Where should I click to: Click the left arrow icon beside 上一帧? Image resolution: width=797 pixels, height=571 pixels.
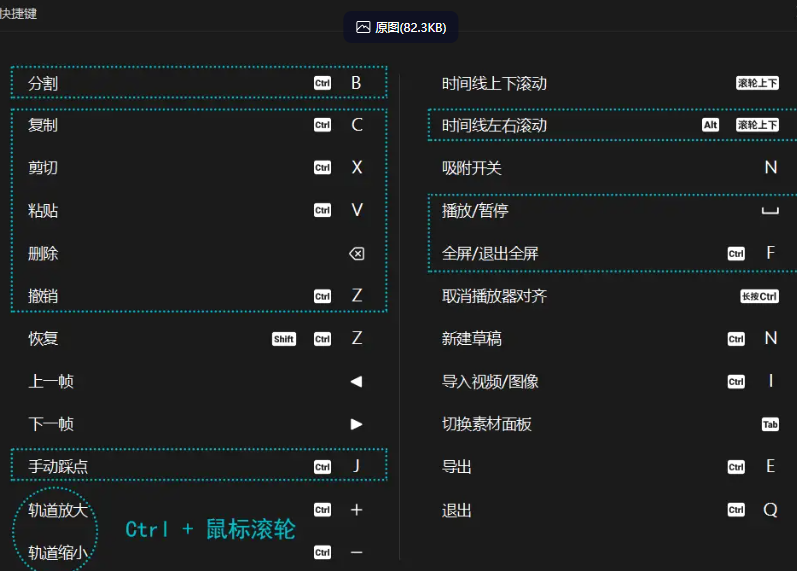356,381
